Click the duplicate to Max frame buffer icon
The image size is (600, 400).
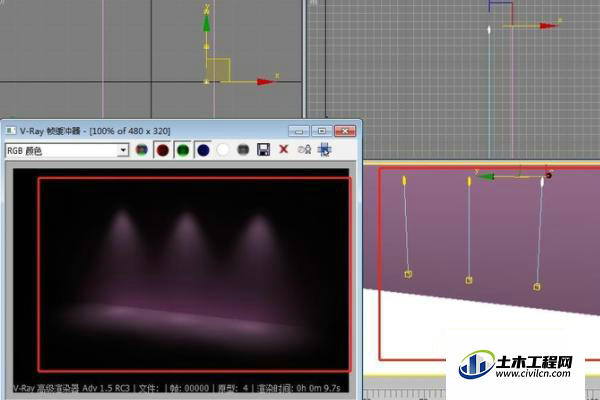click(304, 150)
